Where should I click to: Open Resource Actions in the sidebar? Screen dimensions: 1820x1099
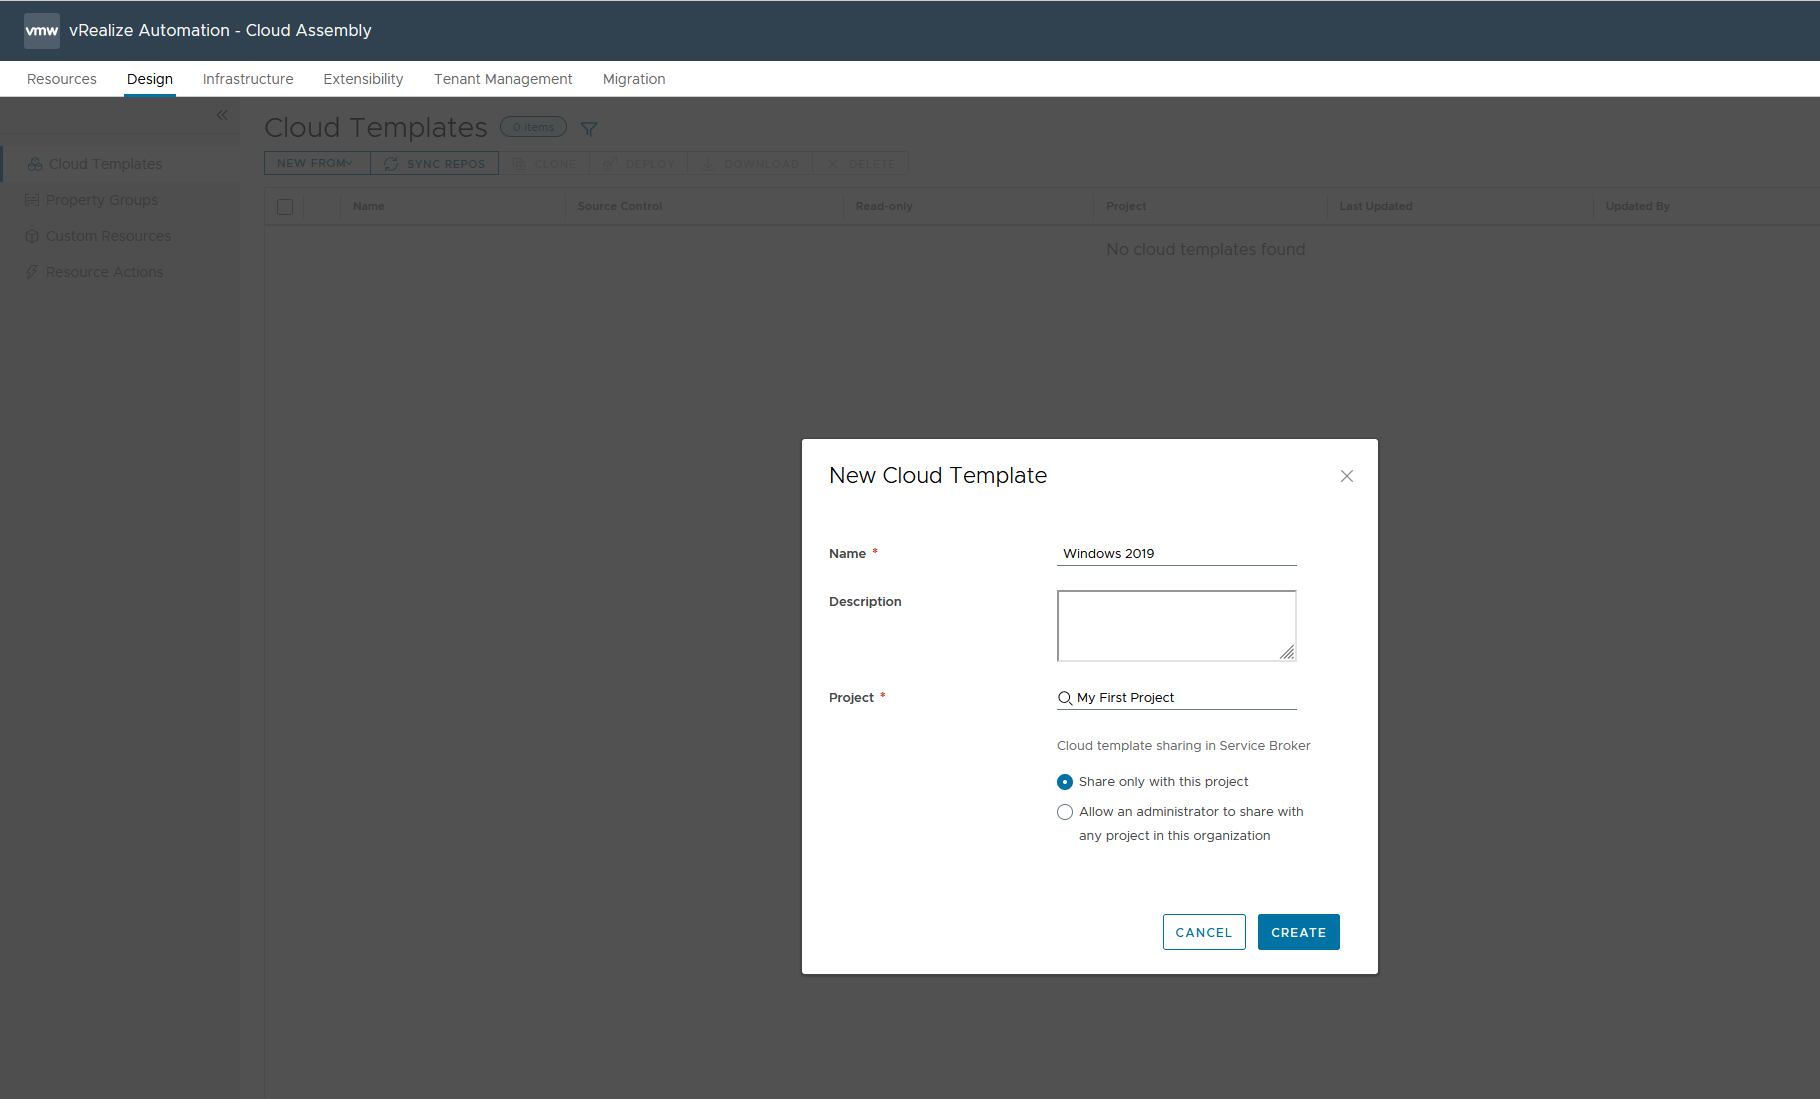click(x=104, y=272)
